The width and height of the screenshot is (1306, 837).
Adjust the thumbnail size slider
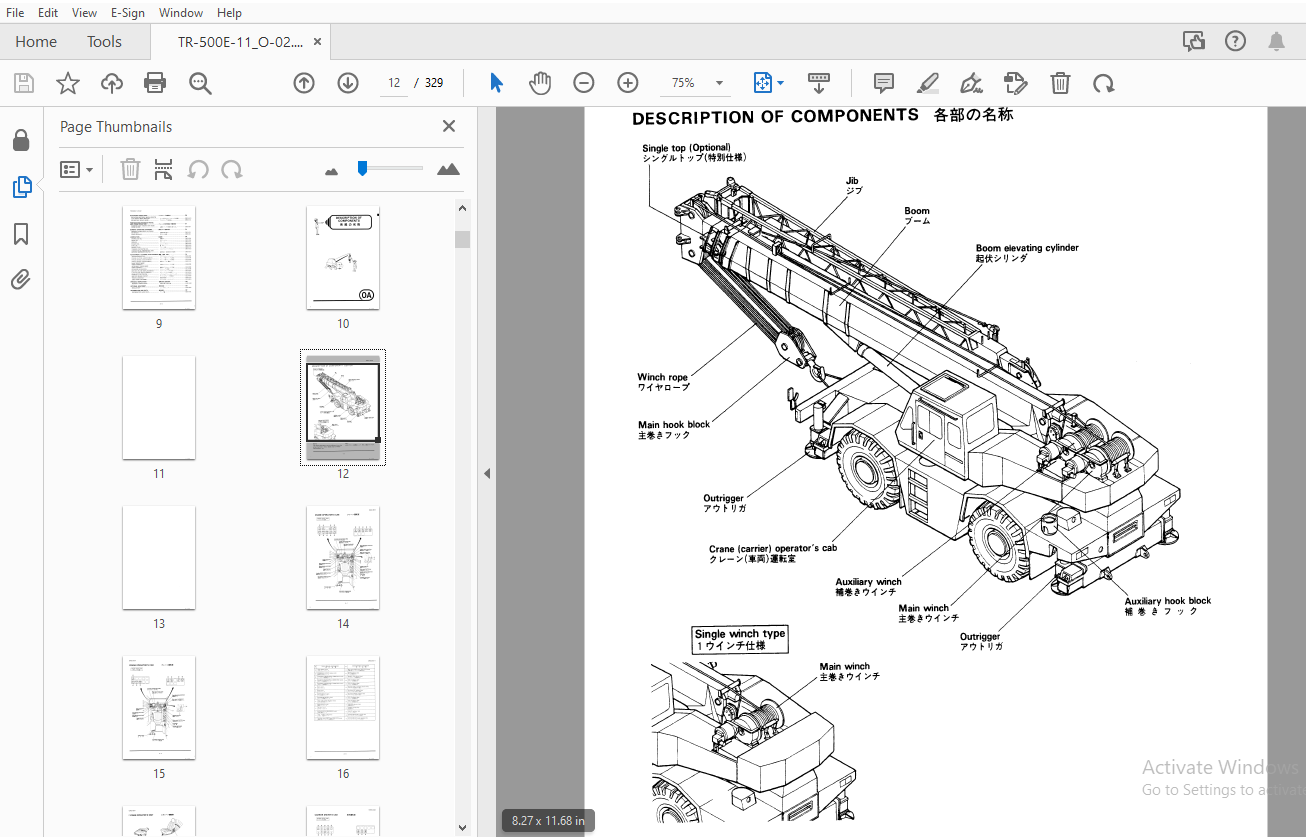coord(362,168)
